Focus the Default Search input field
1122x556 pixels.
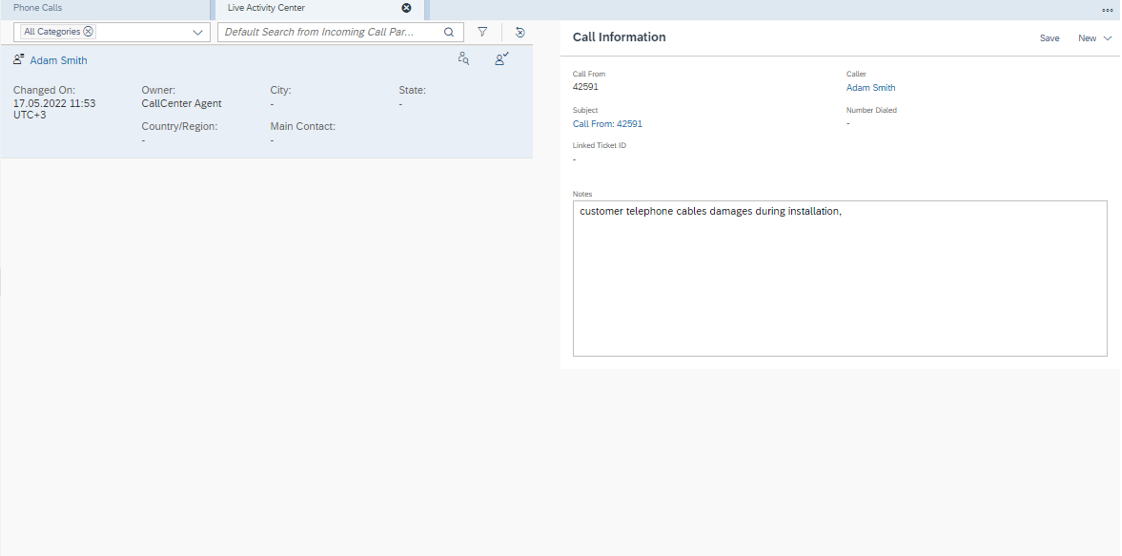(330, 32)
